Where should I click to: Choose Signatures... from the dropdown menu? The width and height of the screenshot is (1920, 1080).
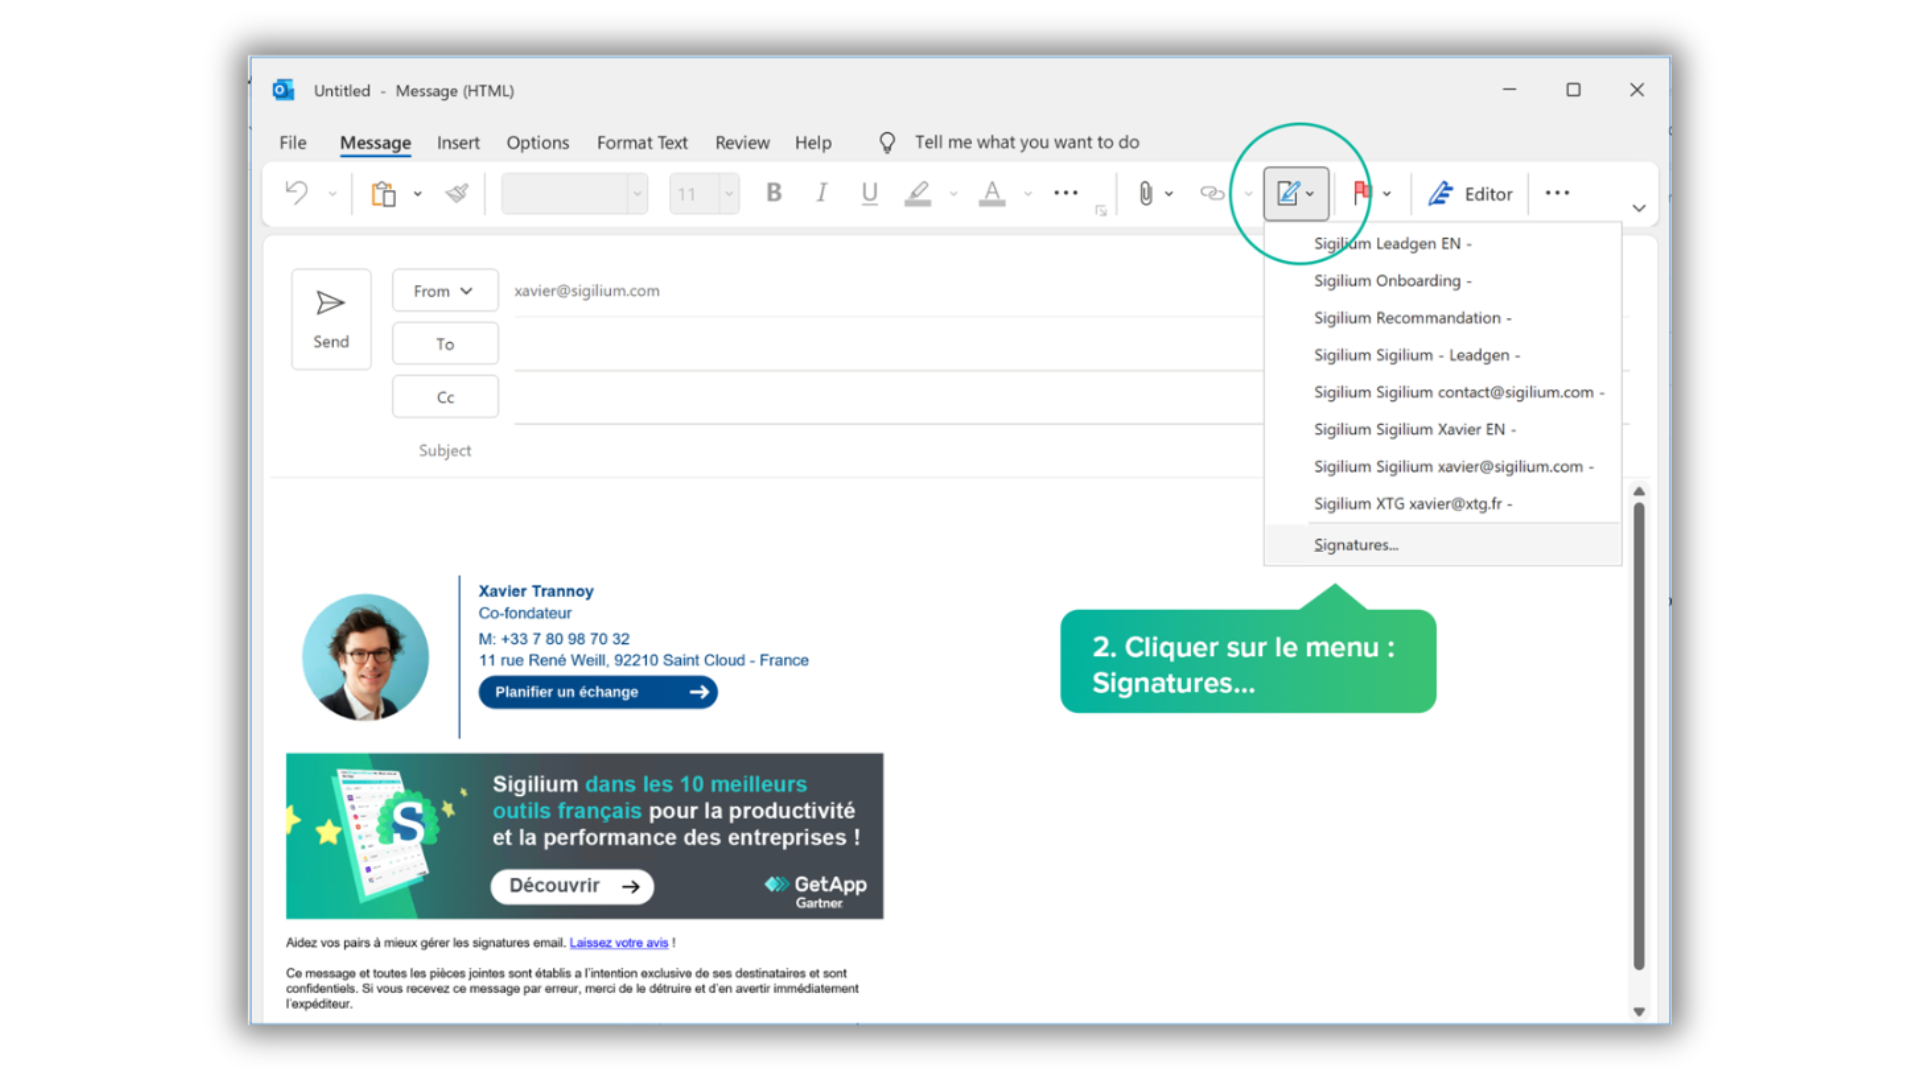point(1355,545)
